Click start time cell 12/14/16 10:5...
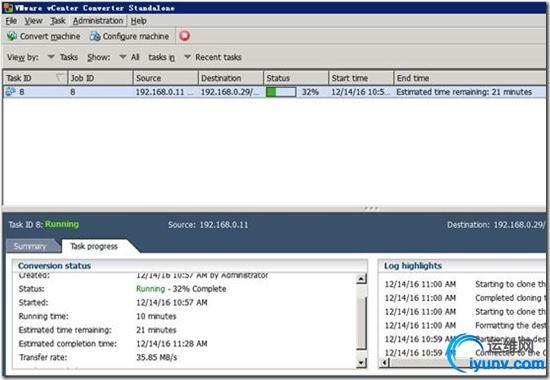The image size is (550, 380). (x=360, y=92)
